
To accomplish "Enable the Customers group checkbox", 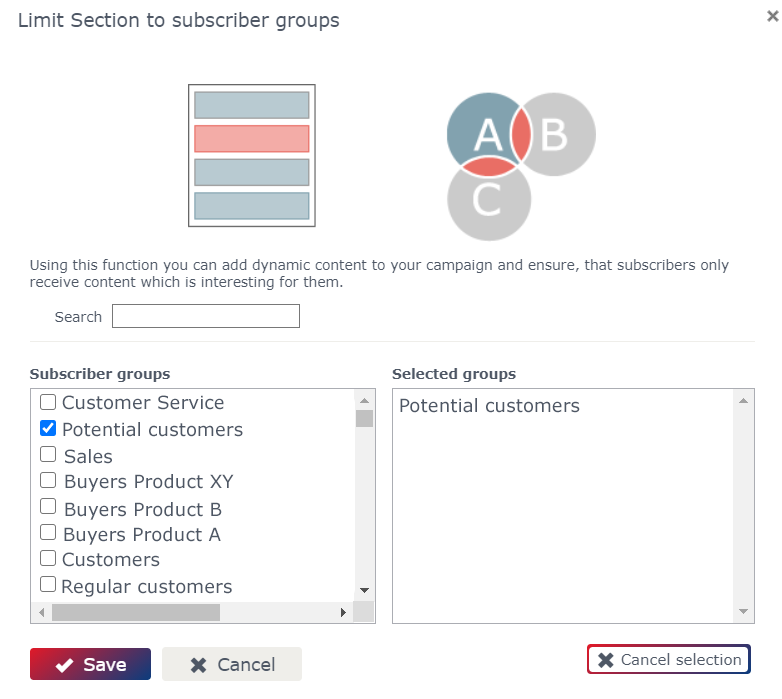I will 48,558.
